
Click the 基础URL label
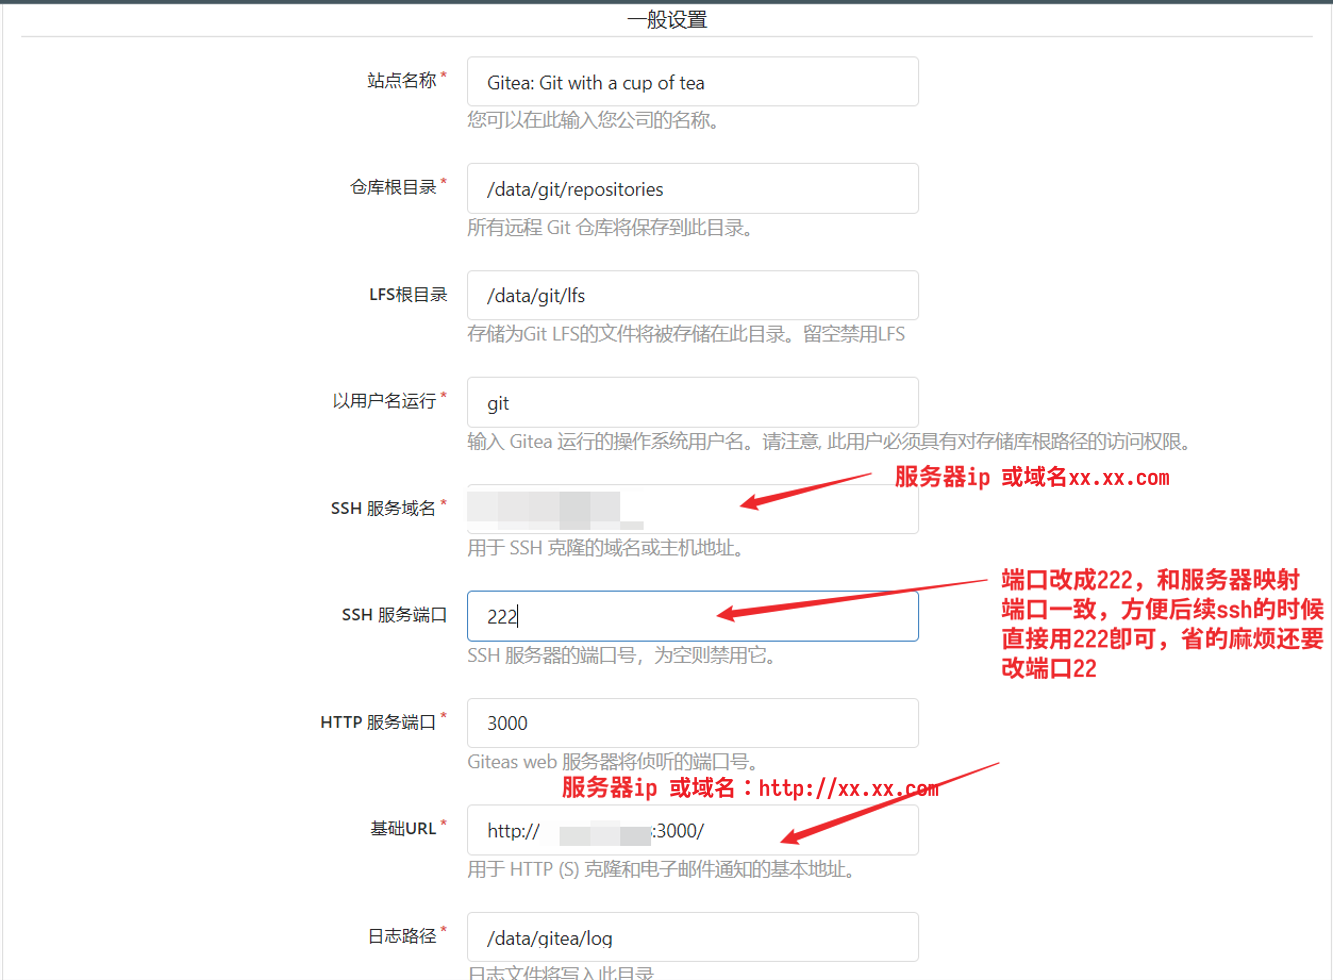tap(403, 828)
